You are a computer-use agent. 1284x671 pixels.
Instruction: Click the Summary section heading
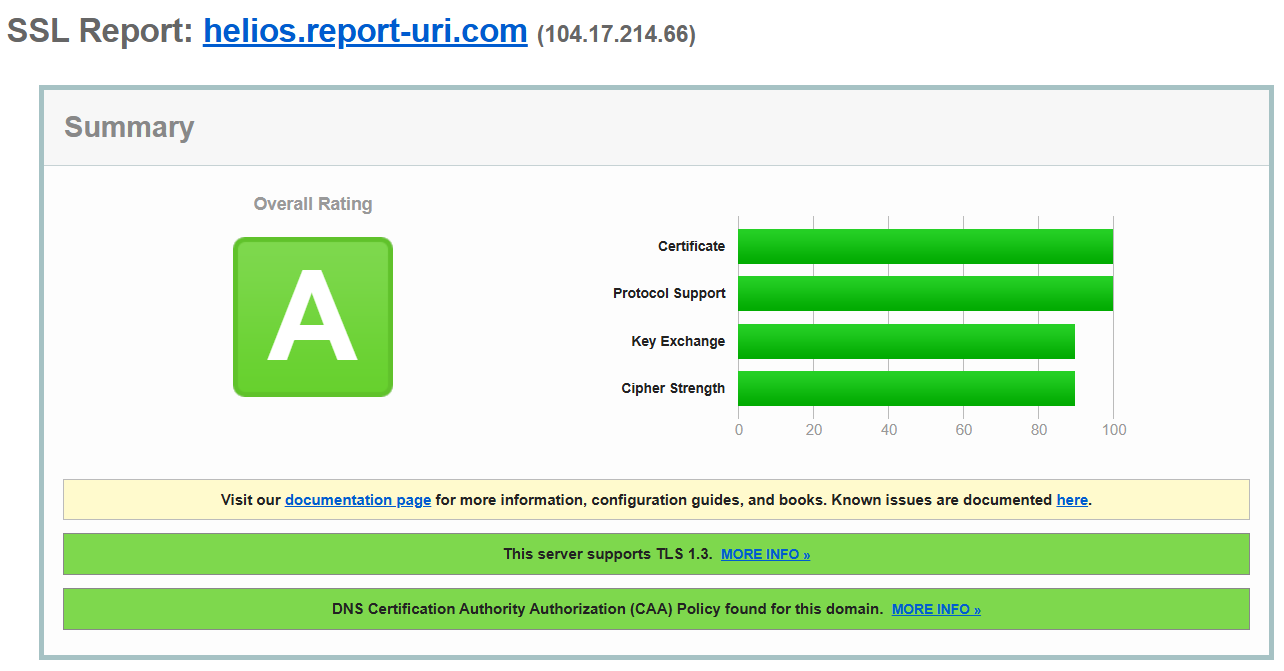tap(129, 128)
